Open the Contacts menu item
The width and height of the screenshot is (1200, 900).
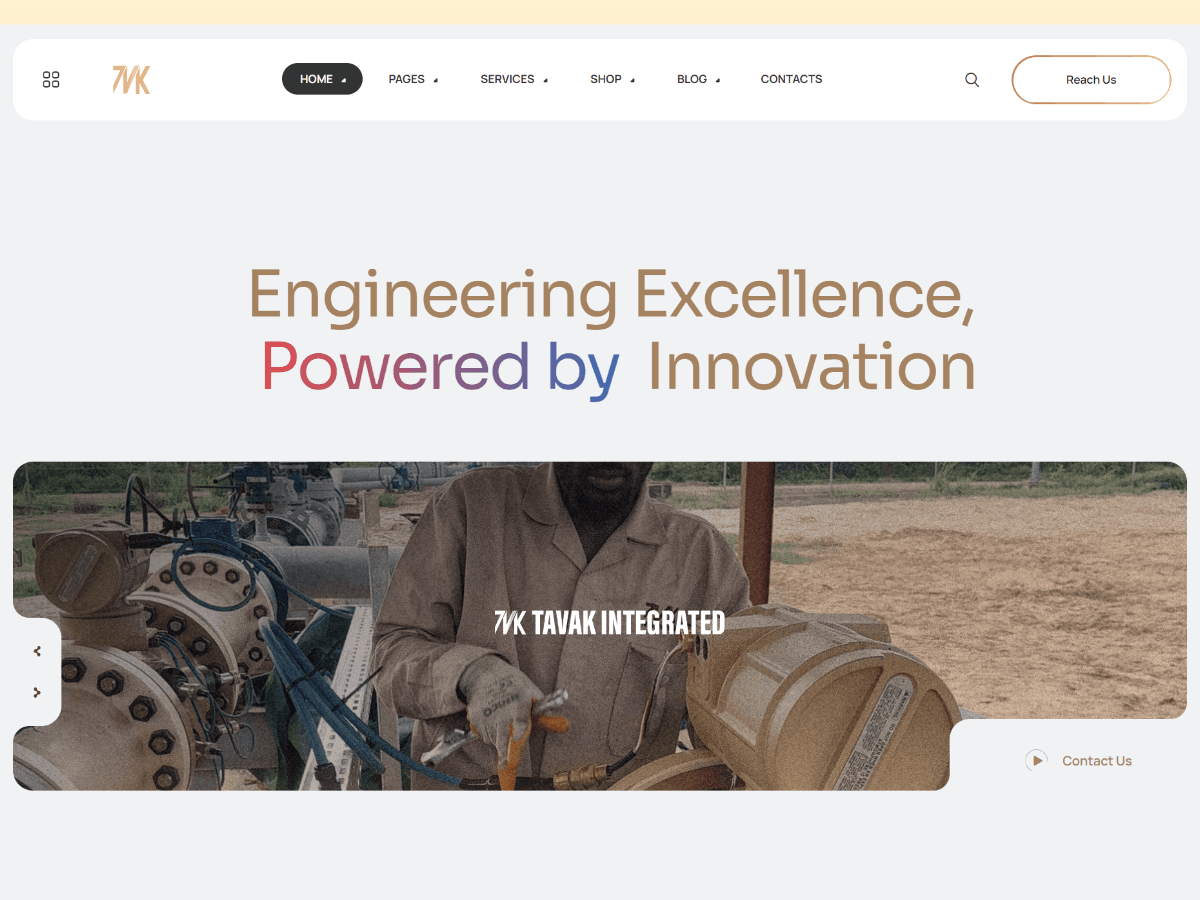[x=791, y=79]
